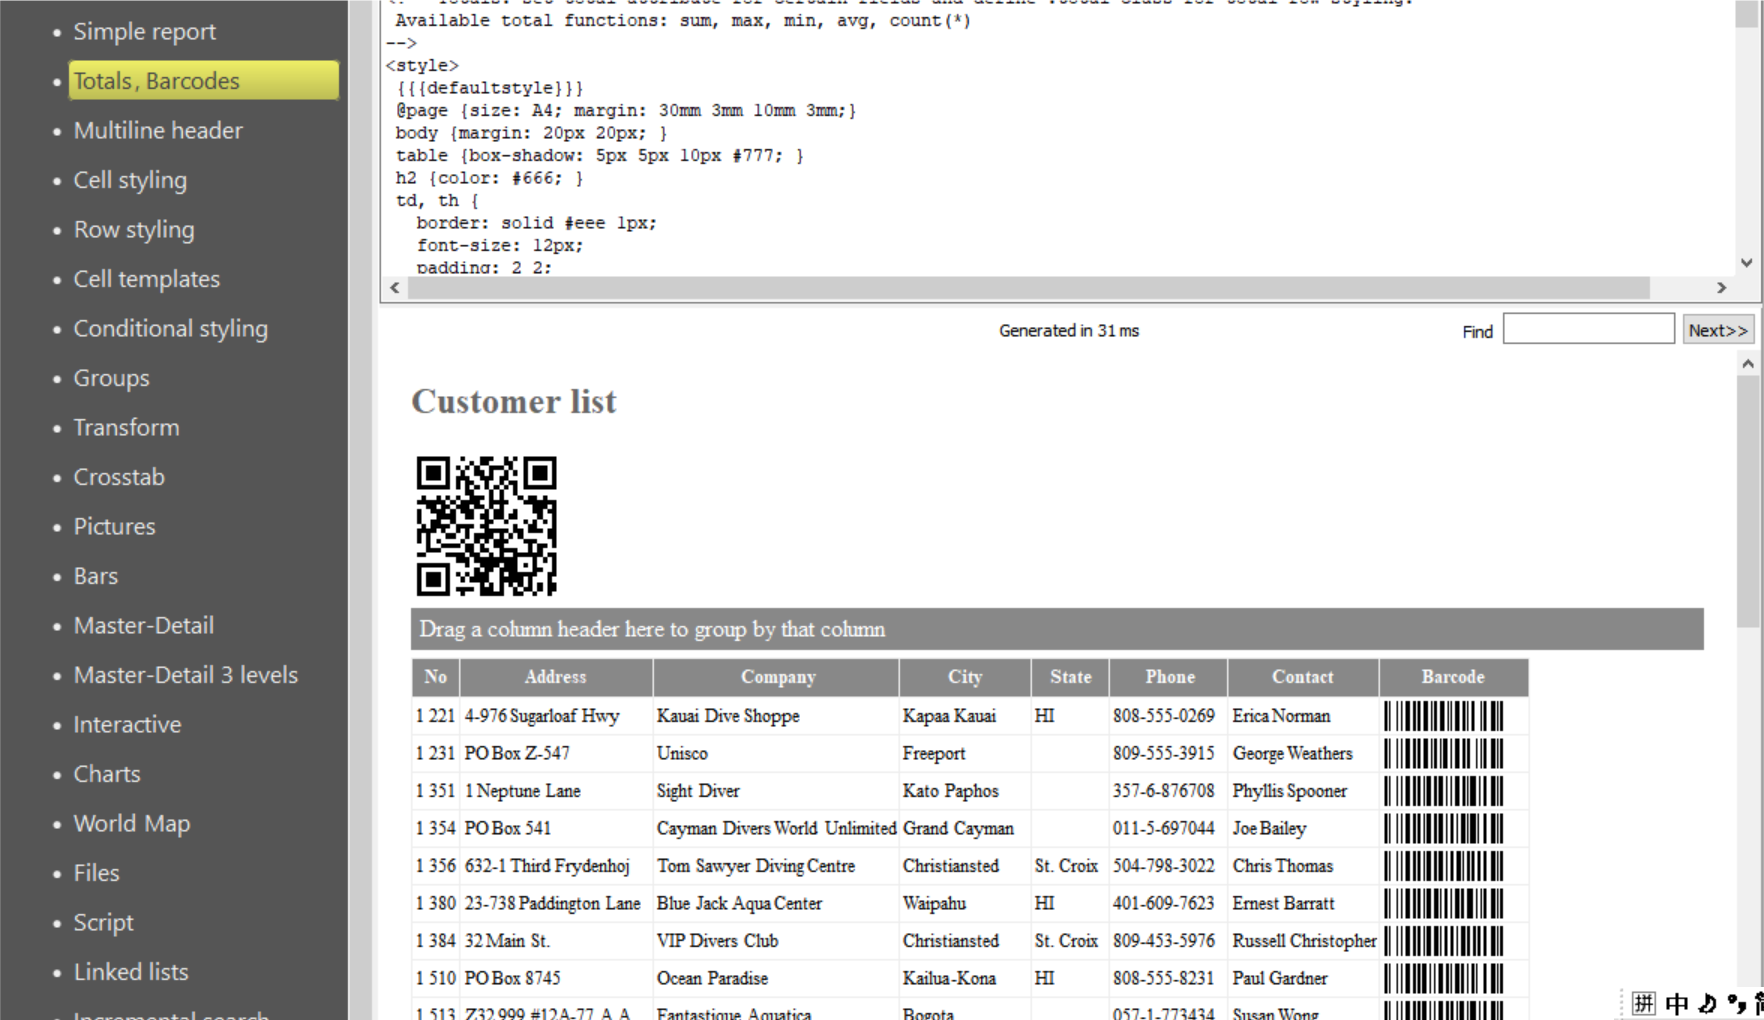Select the Pinyin 拼 input method icon
The width and height of the screenshot is (1764, 1020).
coord(1644,1004)
